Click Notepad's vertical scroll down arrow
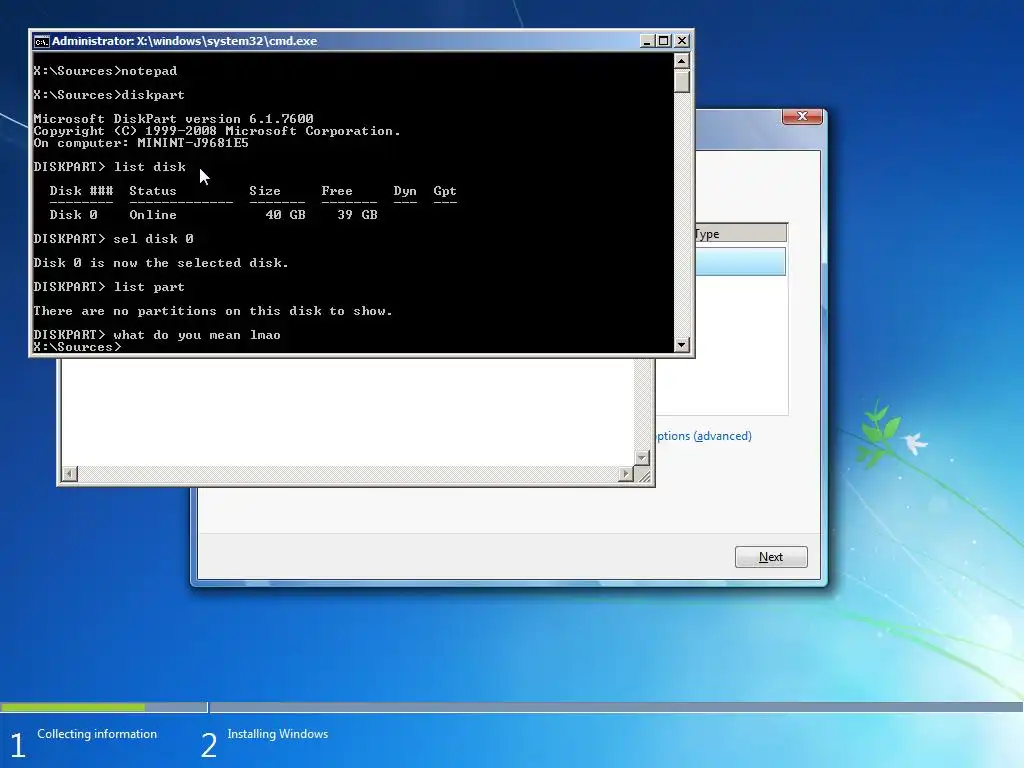 point(642,458)
